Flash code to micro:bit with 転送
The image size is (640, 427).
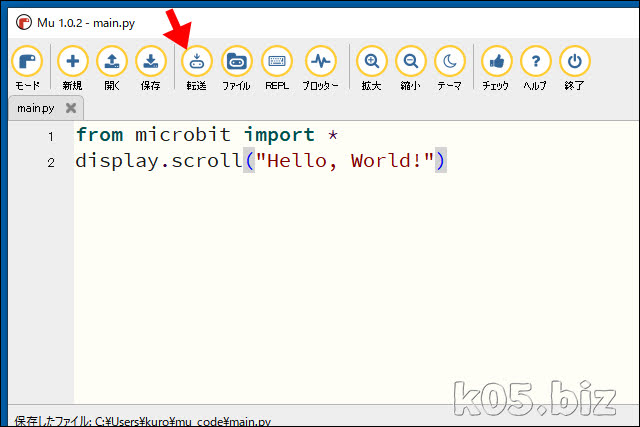click(197, 68)
